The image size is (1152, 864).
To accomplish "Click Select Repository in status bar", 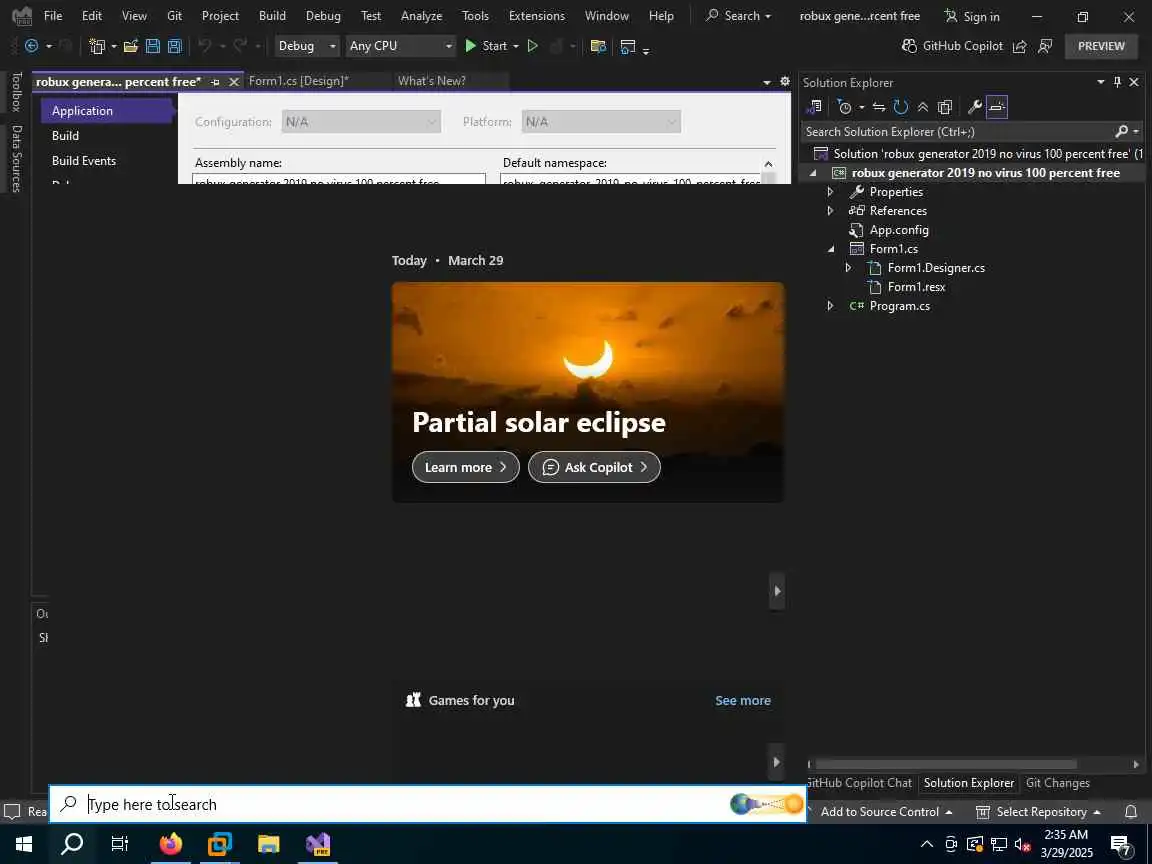I will tap(1038, 812).
